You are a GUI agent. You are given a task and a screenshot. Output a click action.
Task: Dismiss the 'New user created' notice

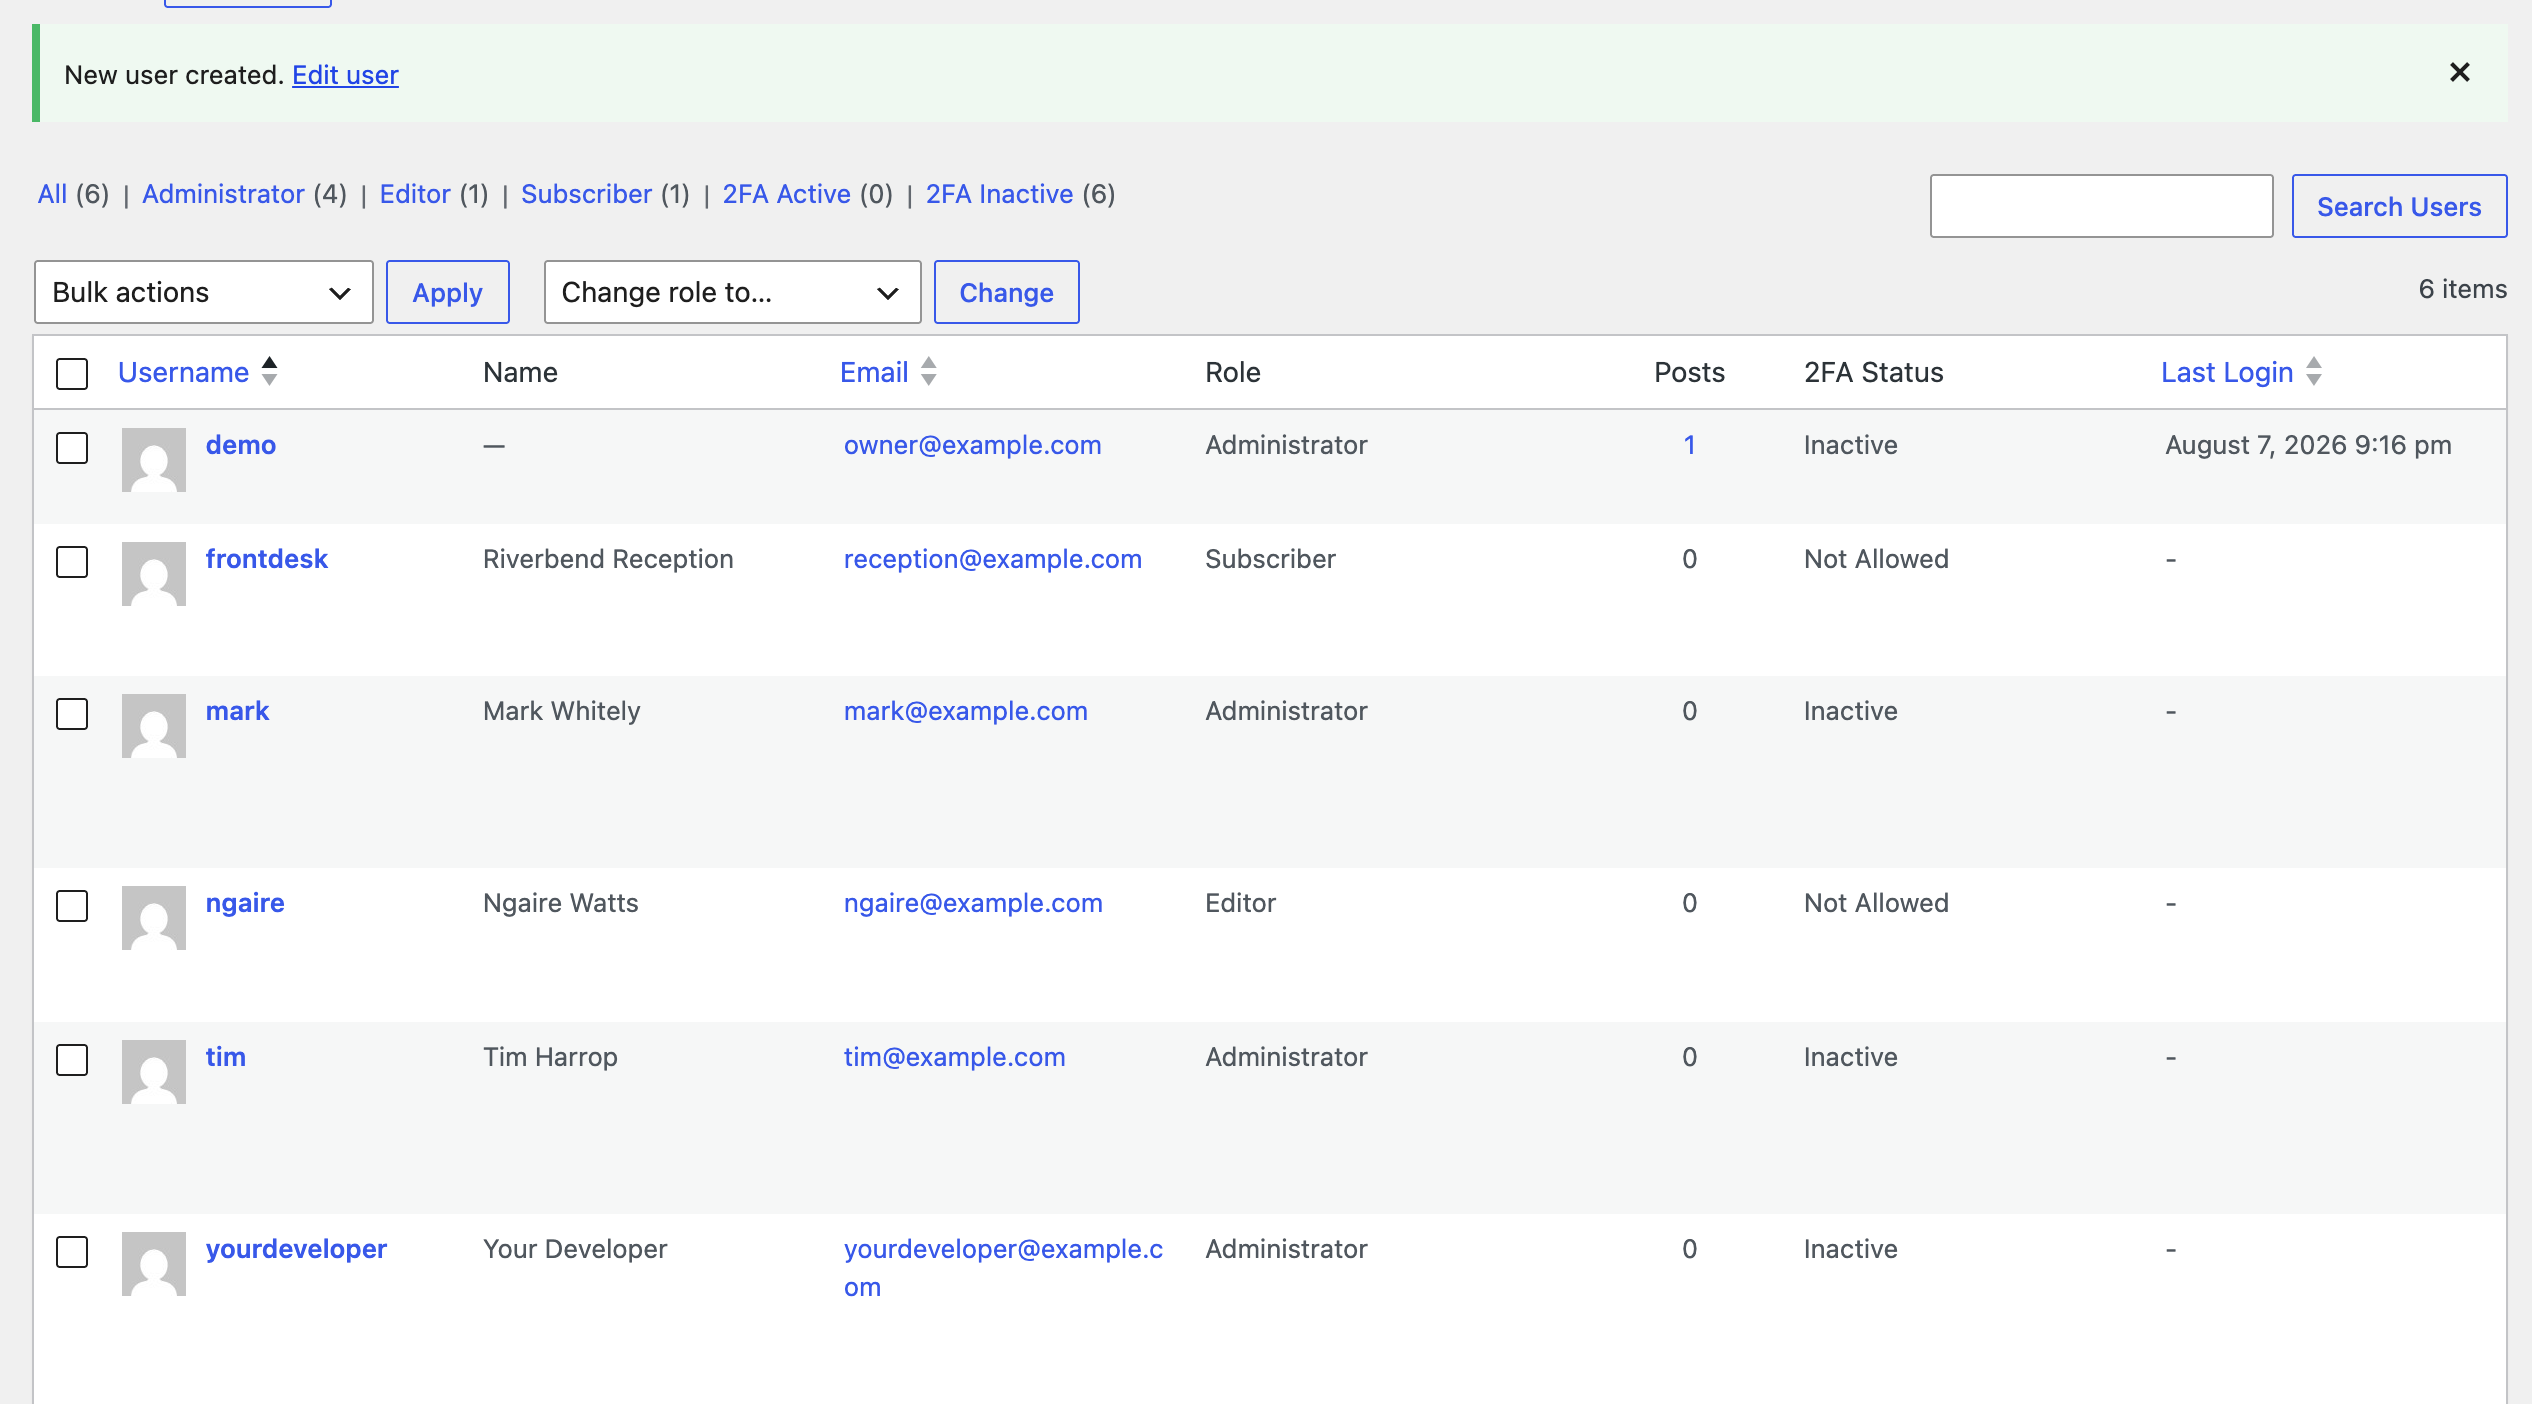(x=2459, y=72)
